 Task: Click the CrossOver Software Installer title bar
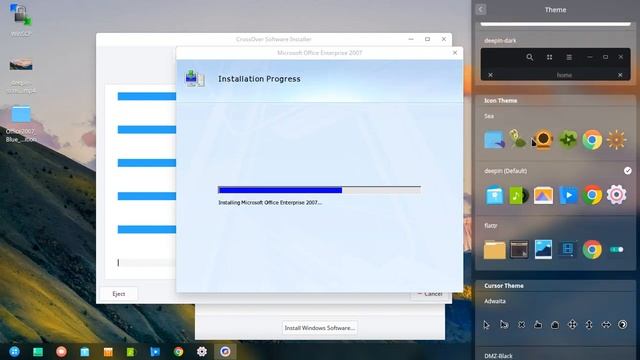coord(273,39)
